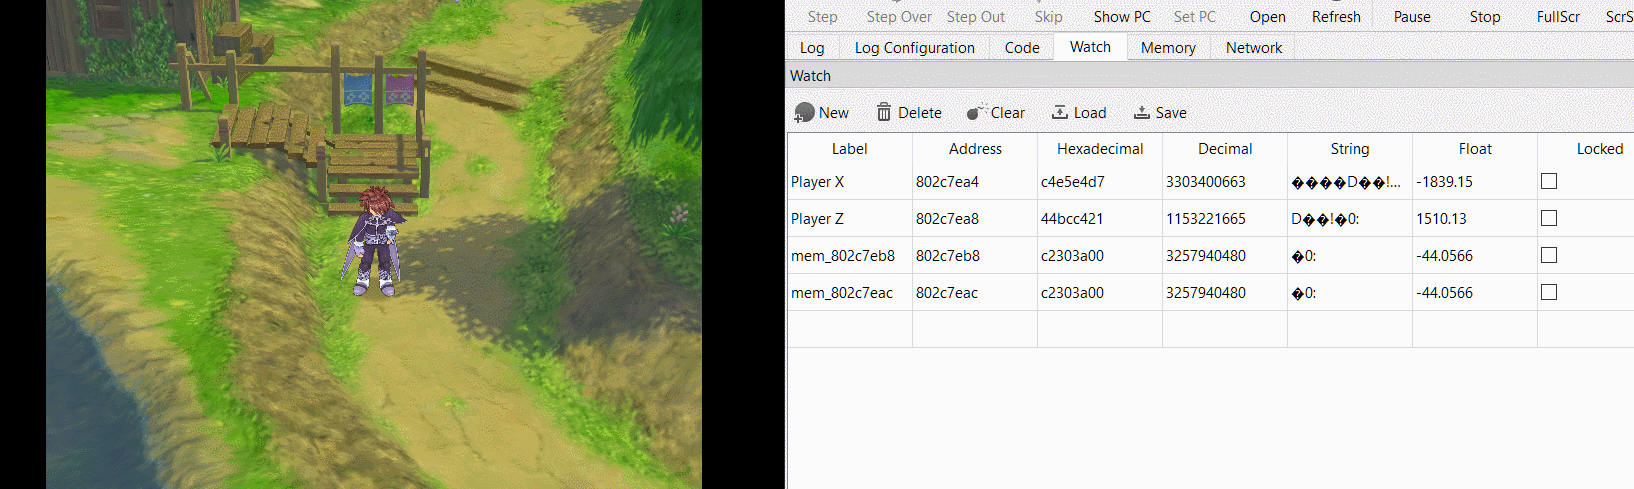Viewport: 1634px width, 489px height.
Task: Switch to the Network tab
Action: [1254, 48]
